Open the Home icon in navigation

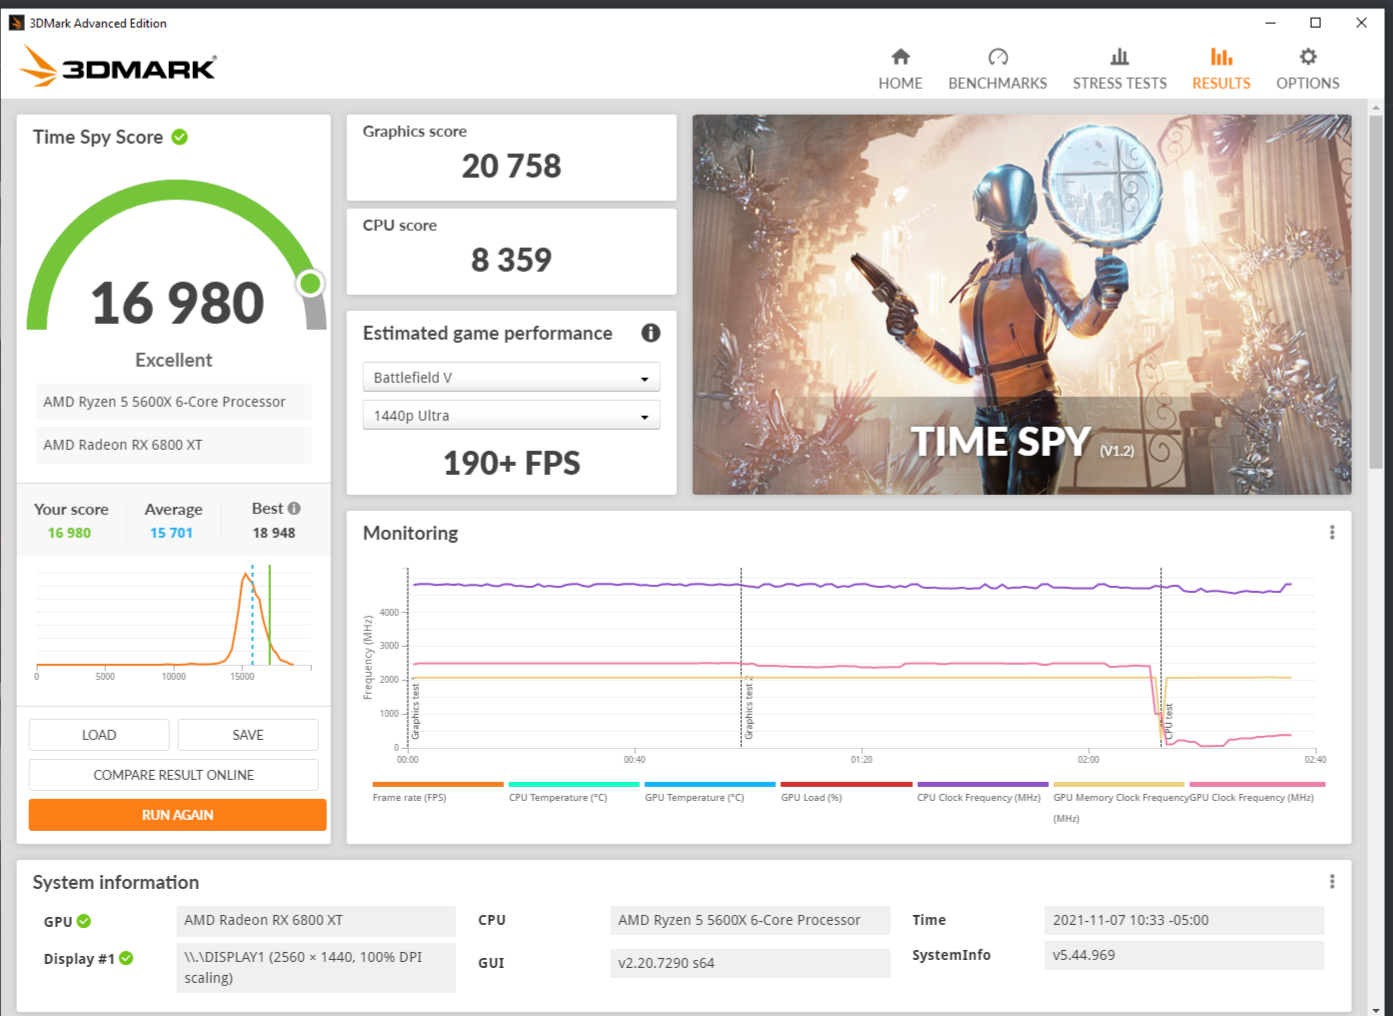900,57
